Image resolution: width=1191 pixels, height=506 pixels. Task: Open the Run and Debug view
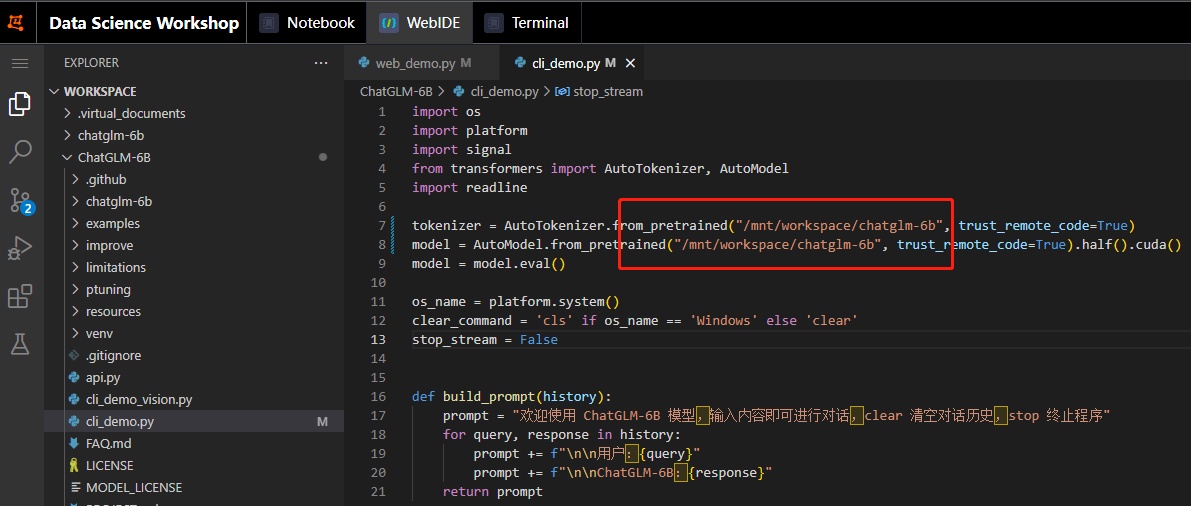(x=20, y=249)
